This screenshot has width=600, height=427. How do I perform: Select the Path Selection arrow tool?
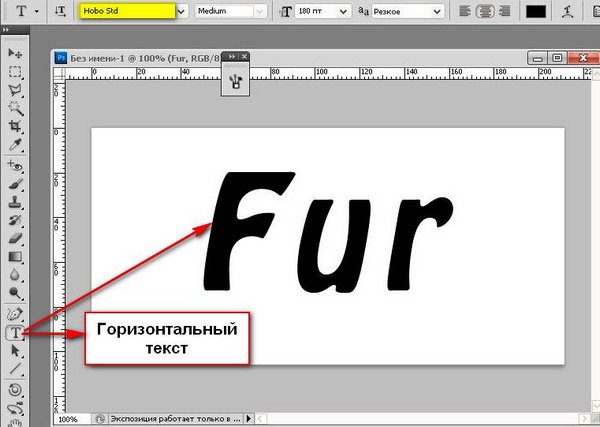[15, 351]
